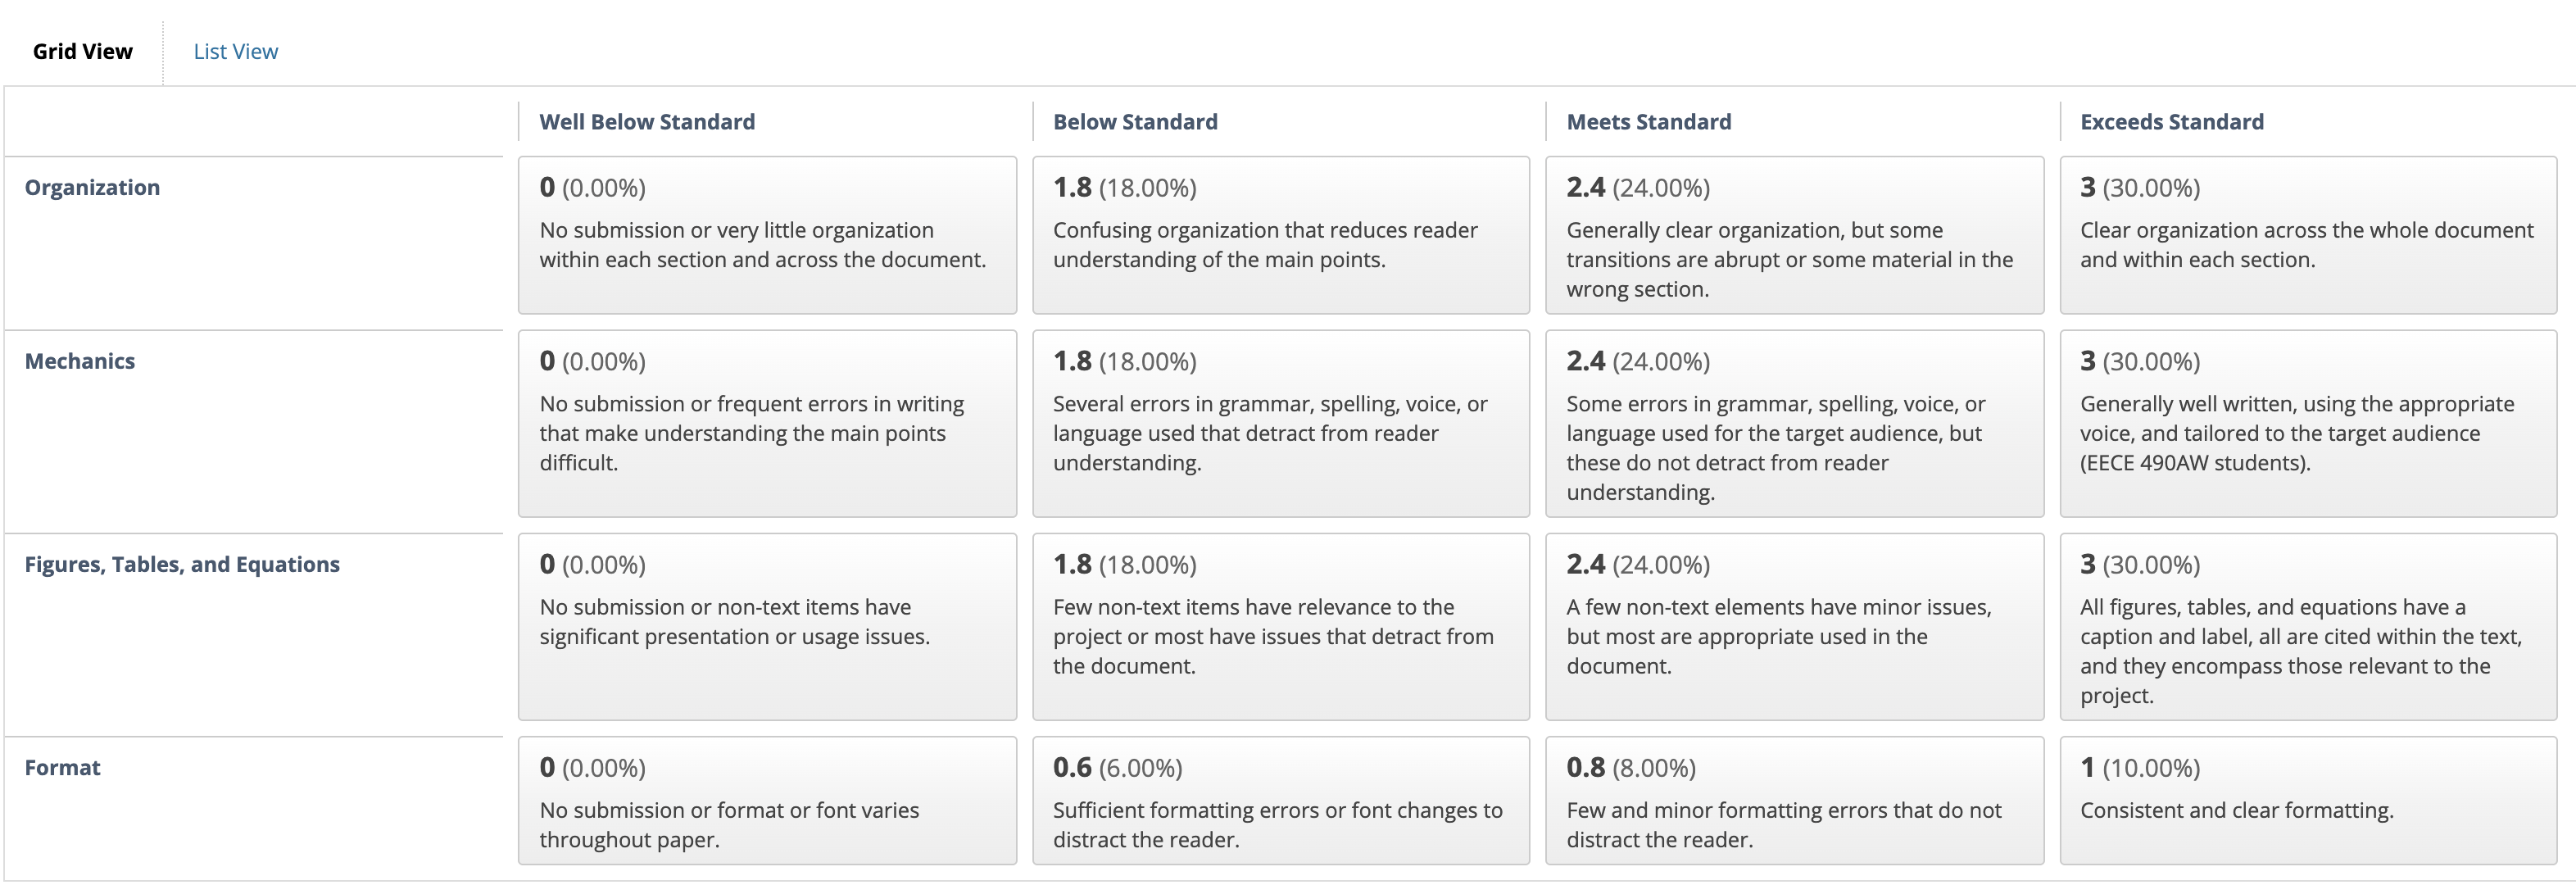Select Format Meets Standard 0.8 cell
Viewport: 2576px width, 885px height.
(1794, 800)
